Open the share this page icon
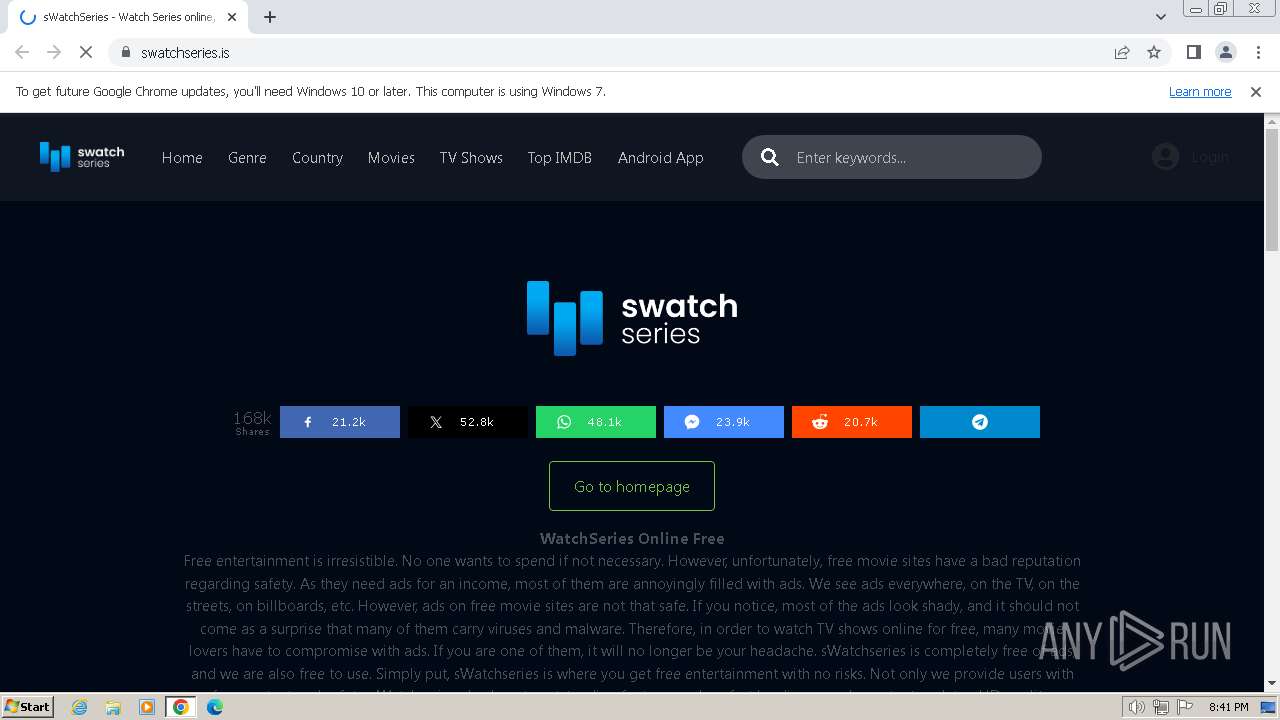This screenshot has height=720, width=1280. click(1122, 52)
